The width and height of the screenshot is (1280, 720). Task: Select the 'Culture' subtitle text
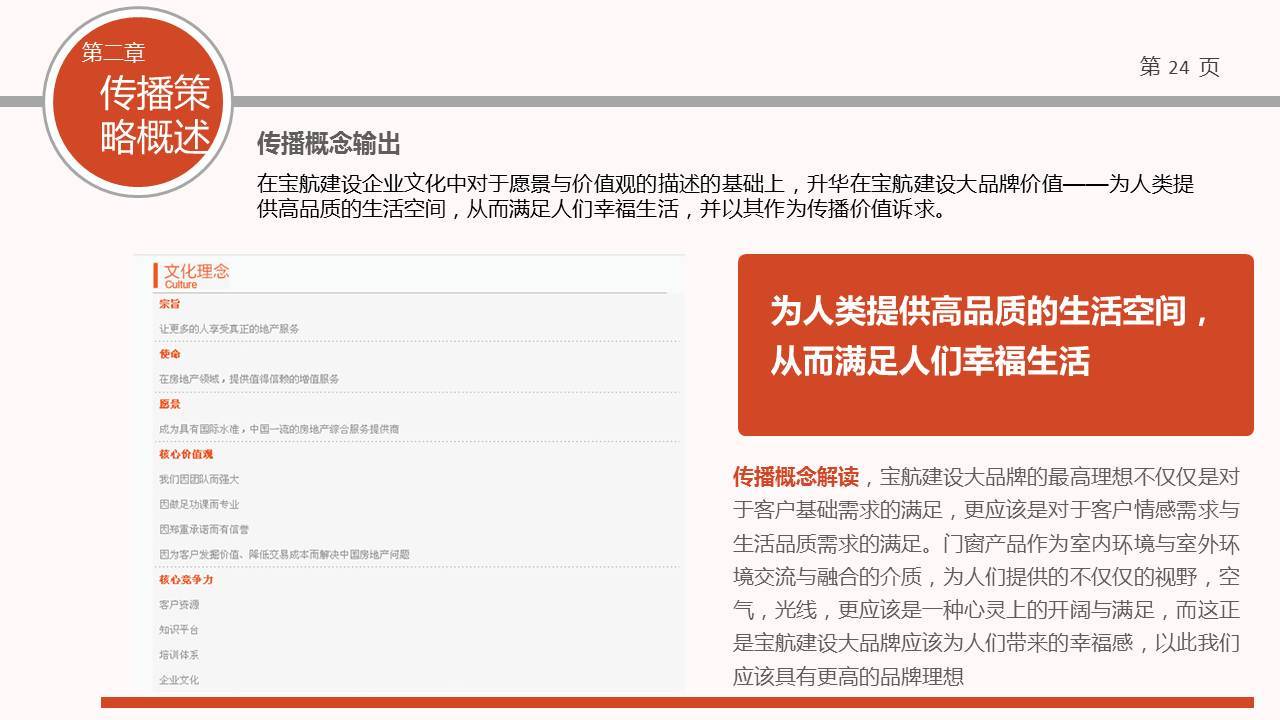(x=181, y=285)
